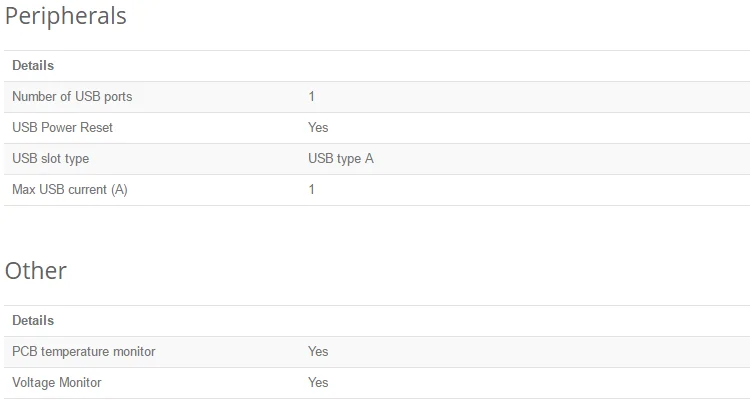Screen dimensions: 750x400
Task: Click the Other section heading
Action: [x=36, y=270]
